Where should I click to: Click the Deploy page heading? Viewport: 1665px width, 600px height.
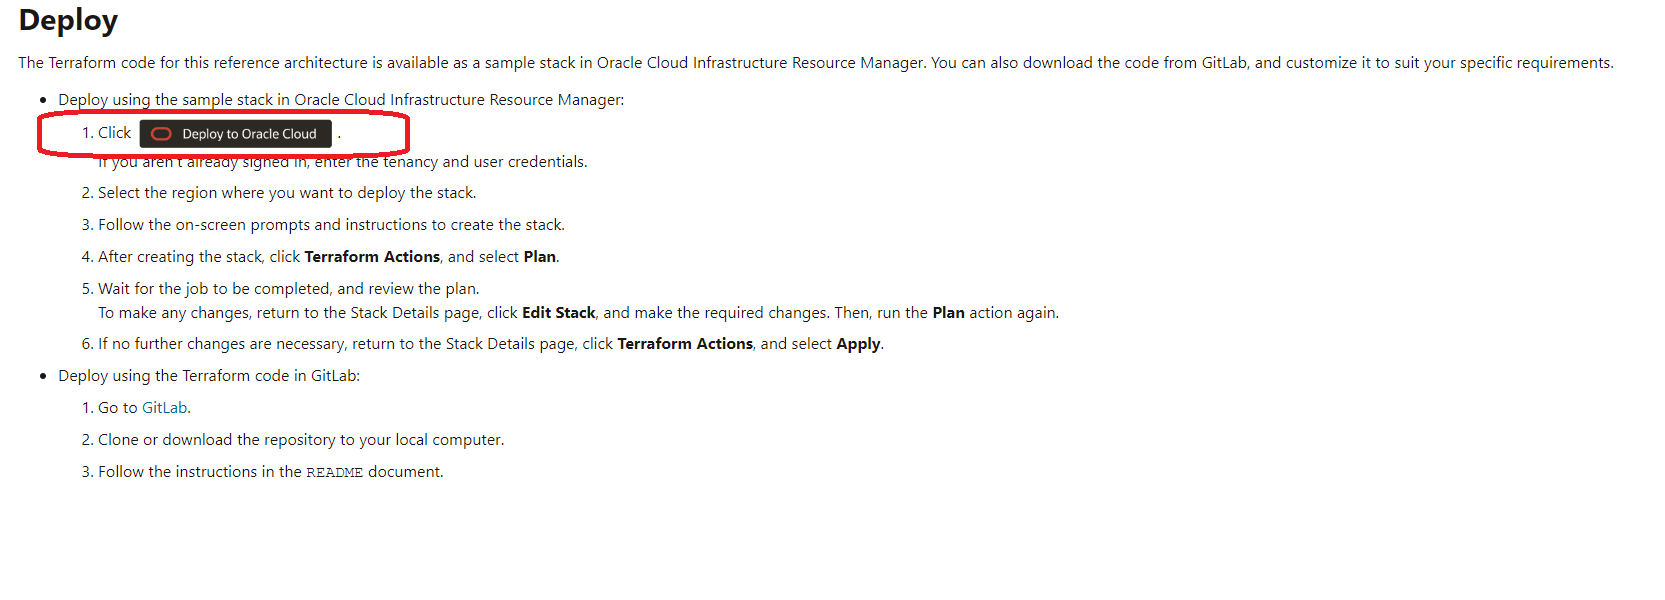(68, 20)
